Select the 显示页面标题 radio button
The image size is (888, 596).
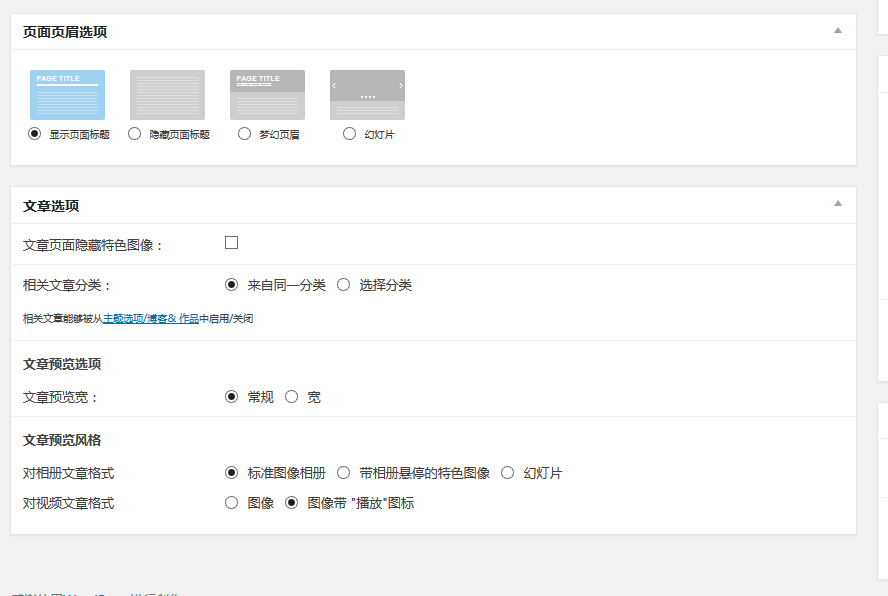pyautogui.click(x=35, y=134)
